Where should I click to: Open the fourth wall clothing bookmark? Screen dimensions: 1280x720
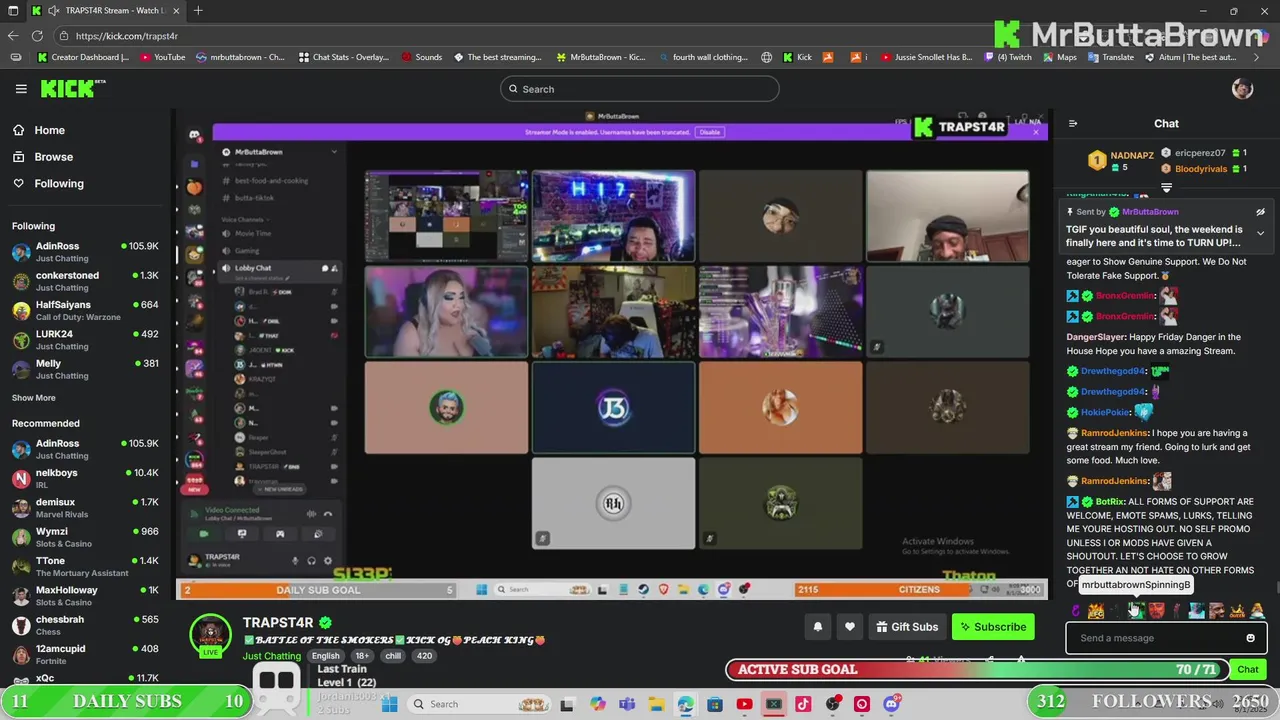(702, 57)
